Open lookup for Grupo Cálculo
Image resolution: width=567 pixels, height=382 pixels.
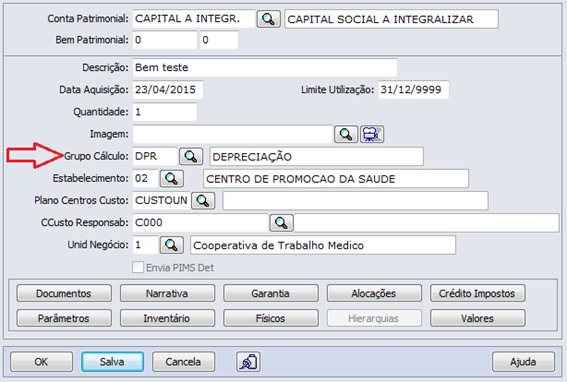point(191,156)
